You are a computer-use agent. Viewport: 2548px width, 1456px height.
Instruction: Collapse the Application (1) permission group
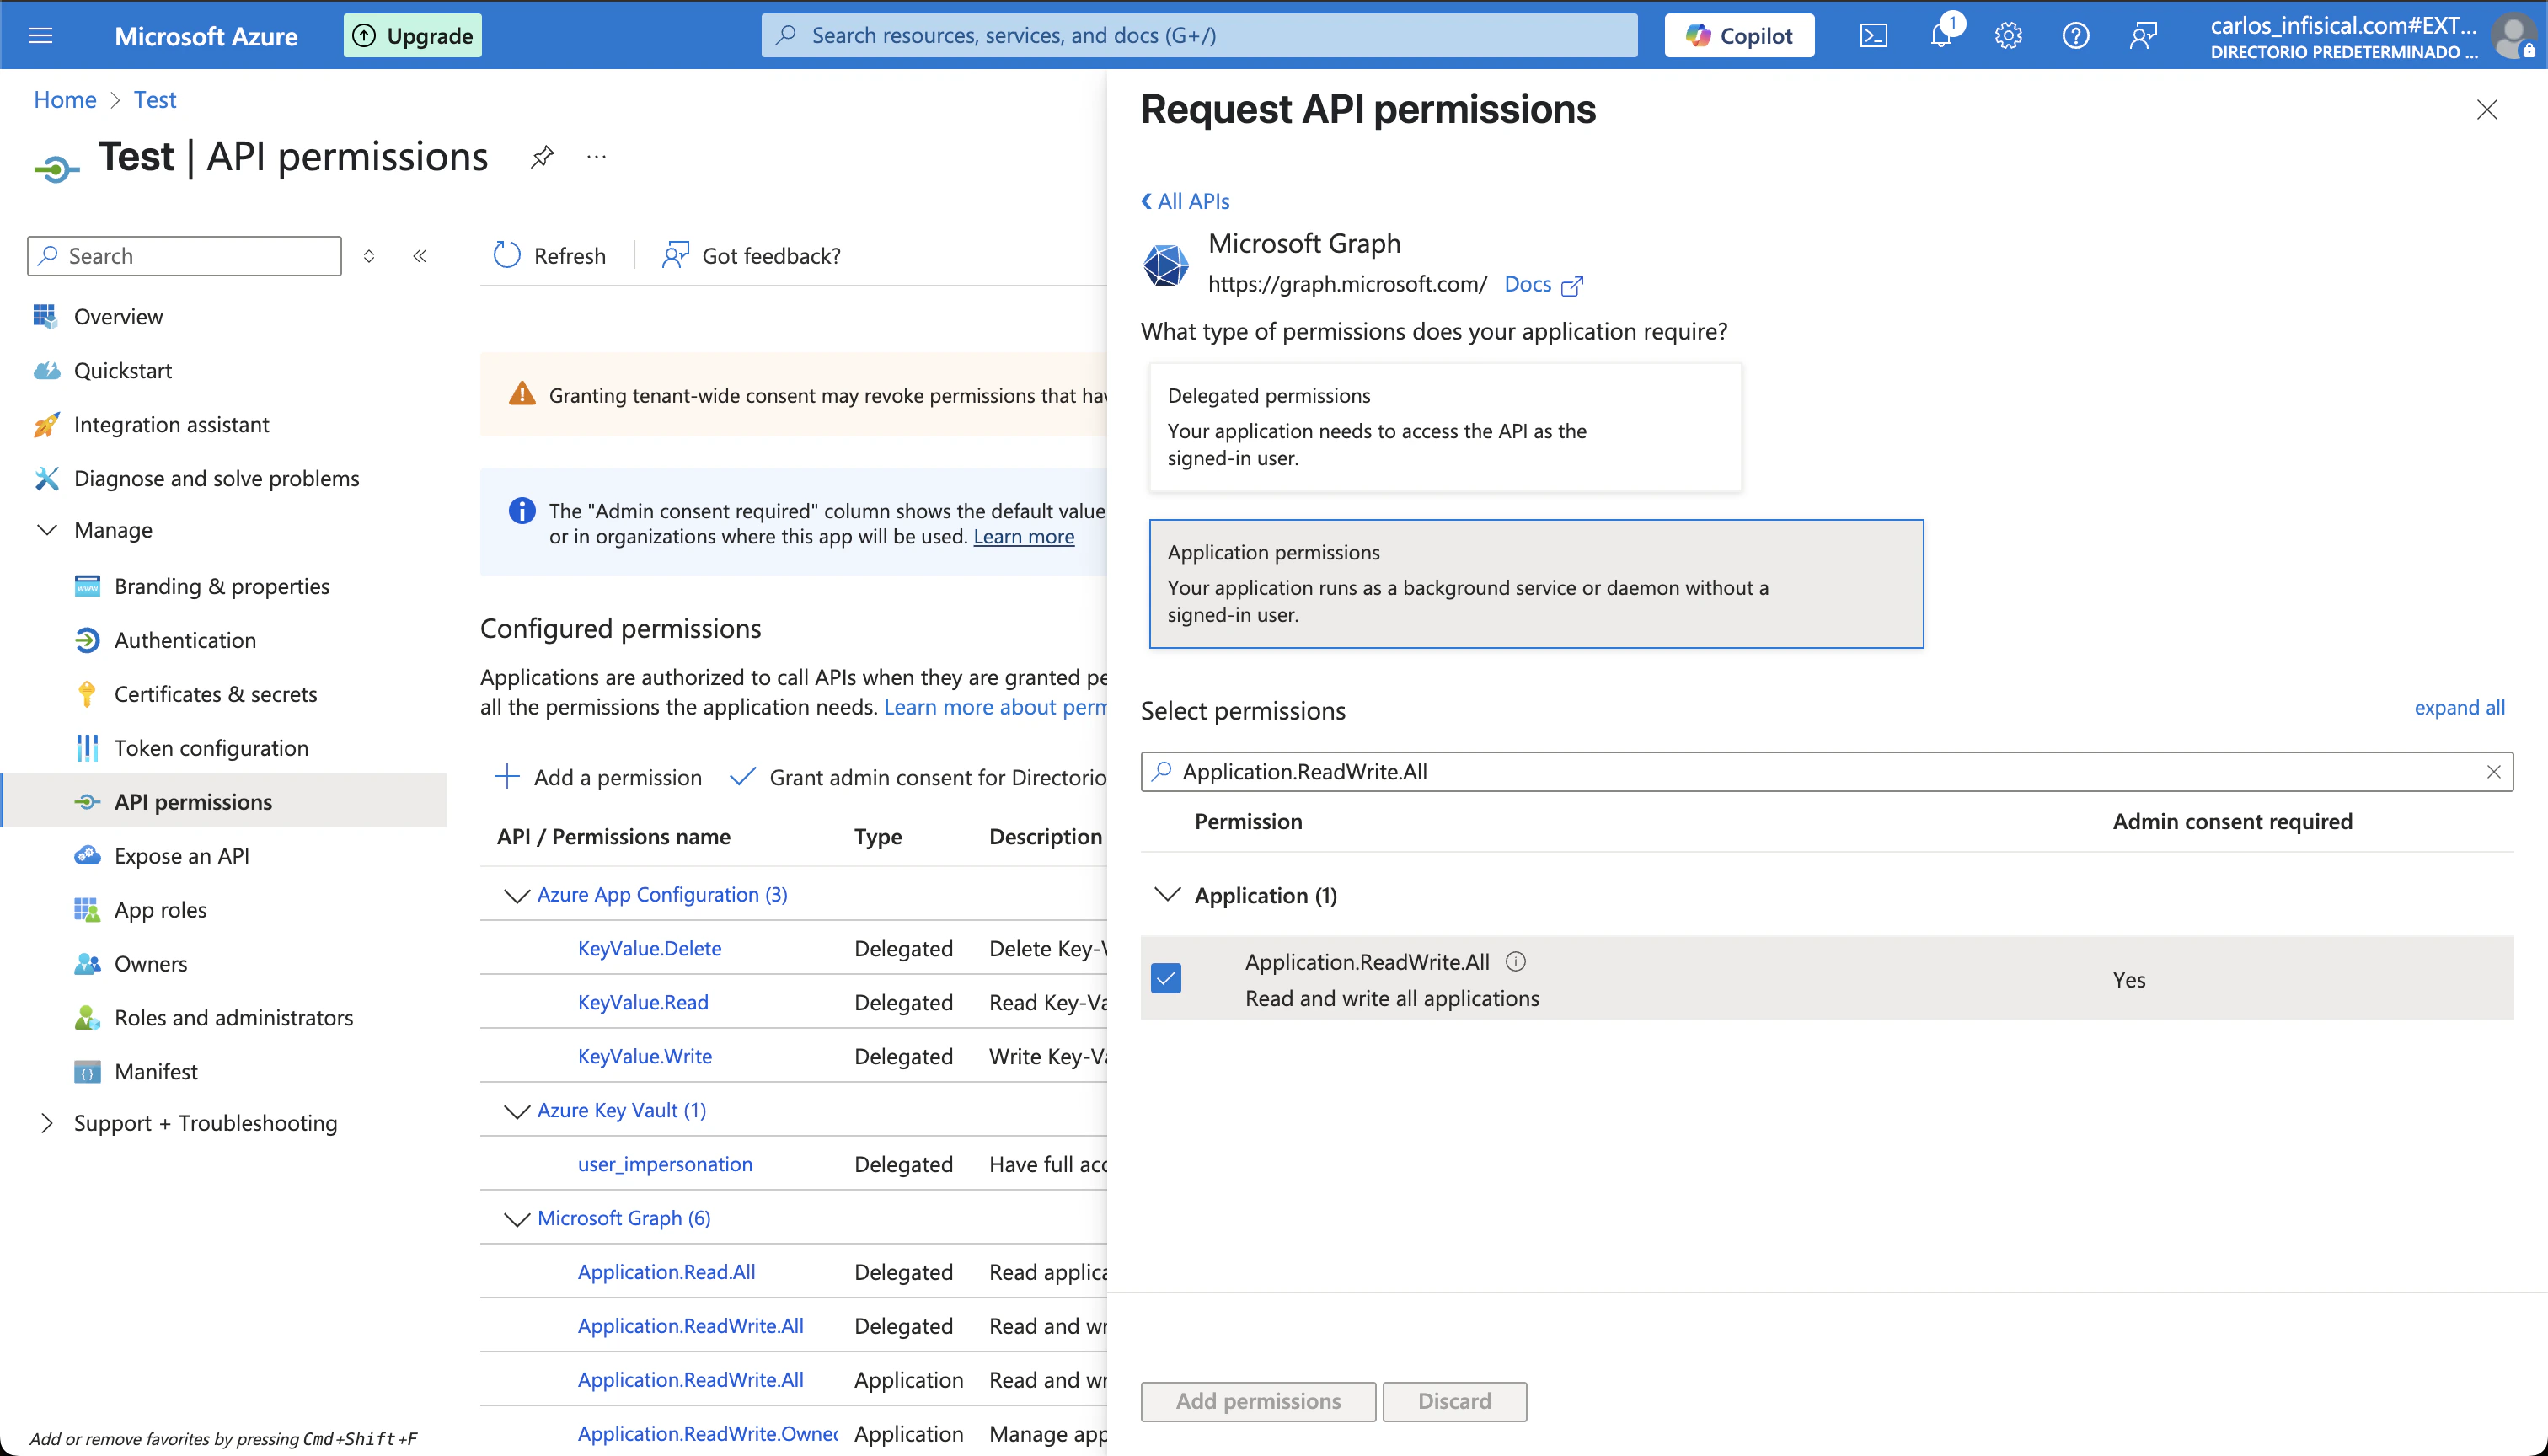coord(1167,894)
